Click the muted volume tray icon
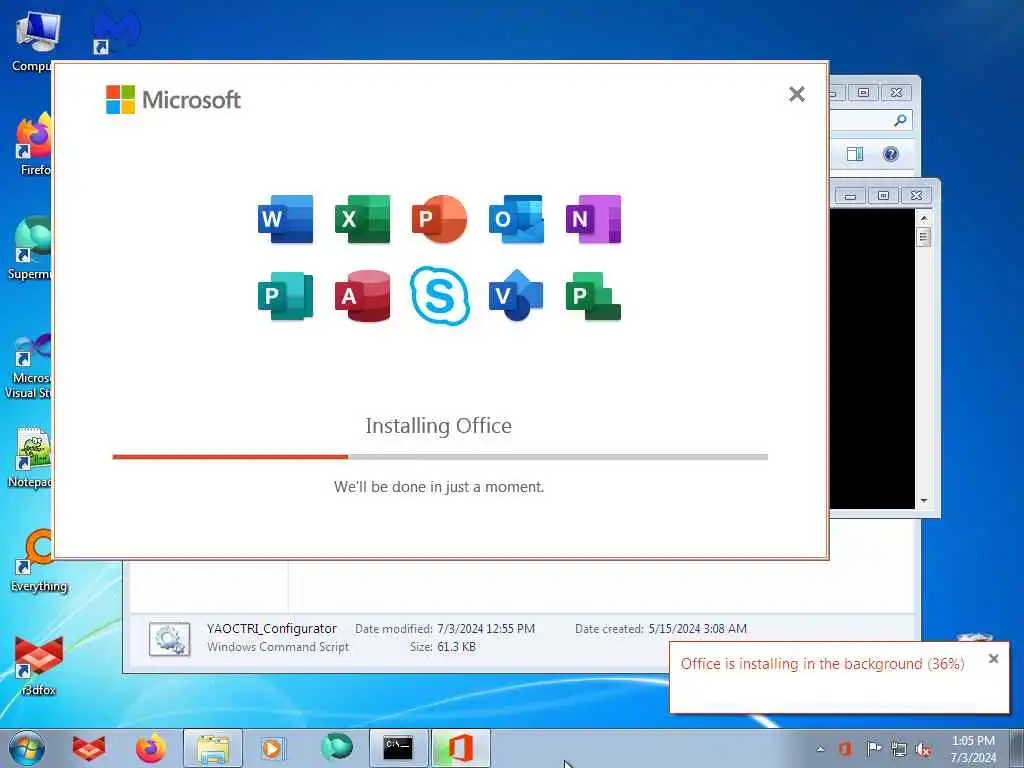 click(923, 749)
